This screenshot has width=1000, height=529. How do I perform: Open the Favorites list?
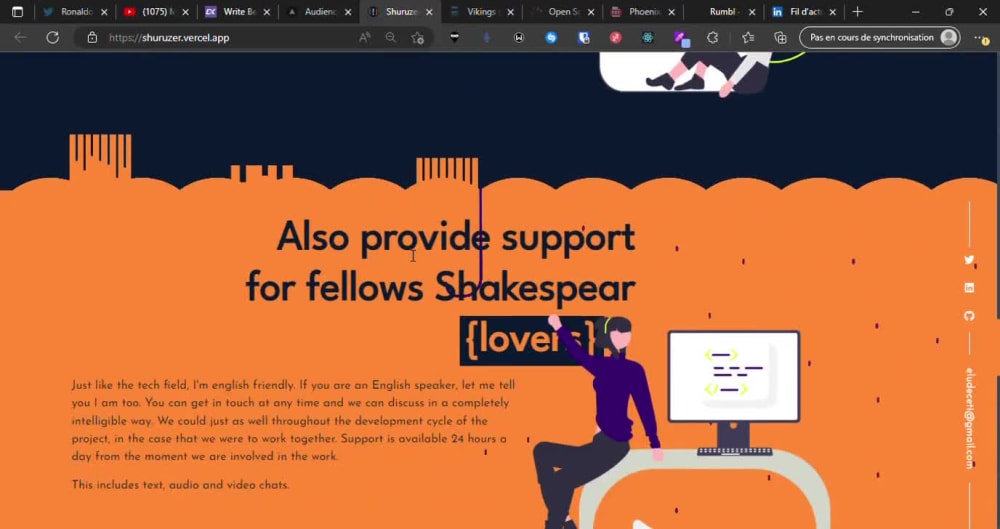pyautogui.click(x=748, y=38)
